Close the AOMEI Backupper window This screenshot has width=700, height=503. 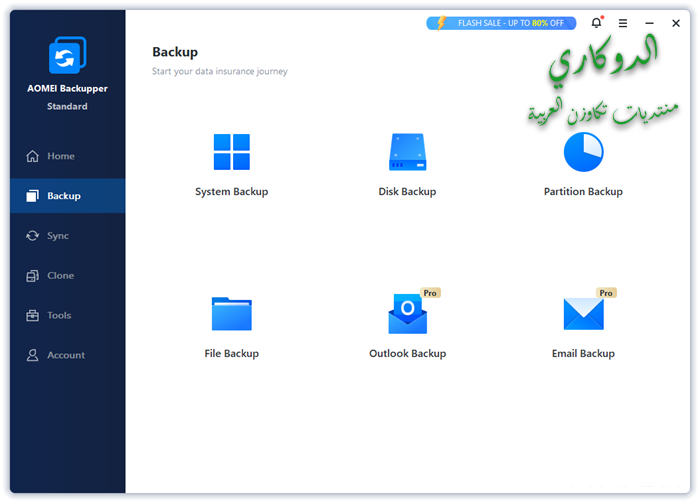(x=676, y=23)
